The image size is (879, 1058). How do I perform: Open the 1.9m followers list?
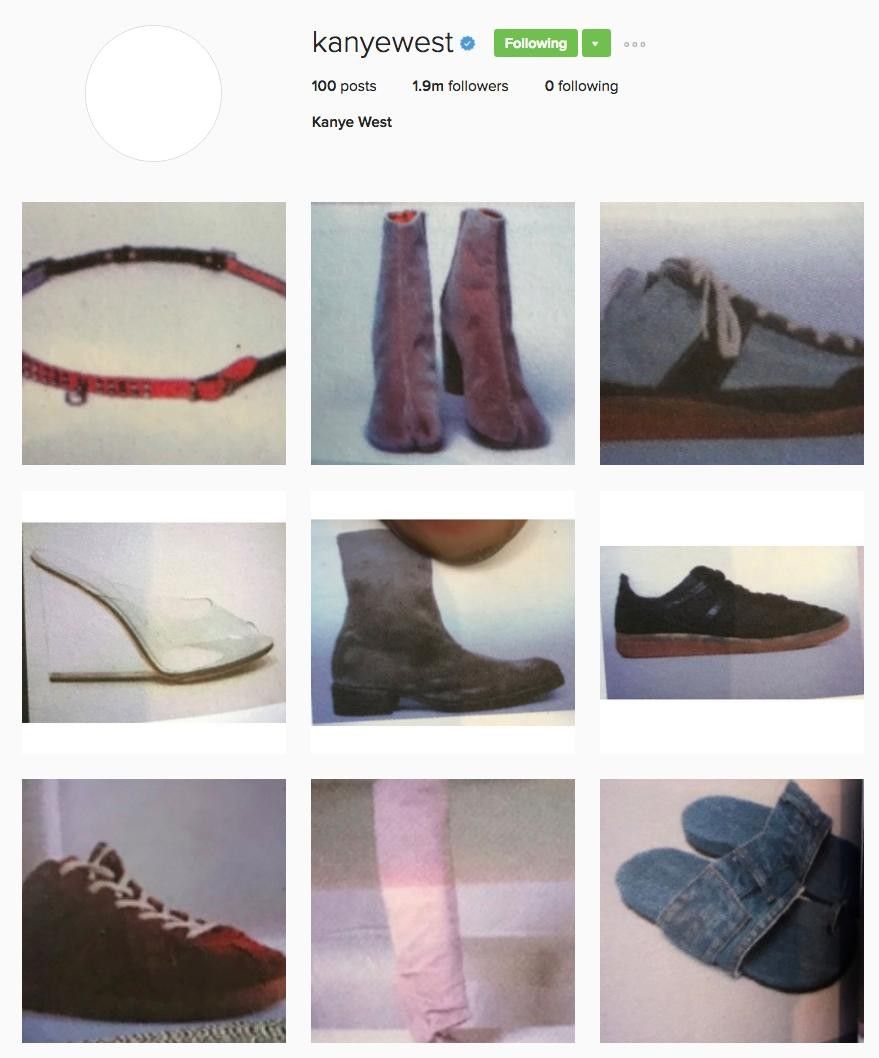pos(460,86)
